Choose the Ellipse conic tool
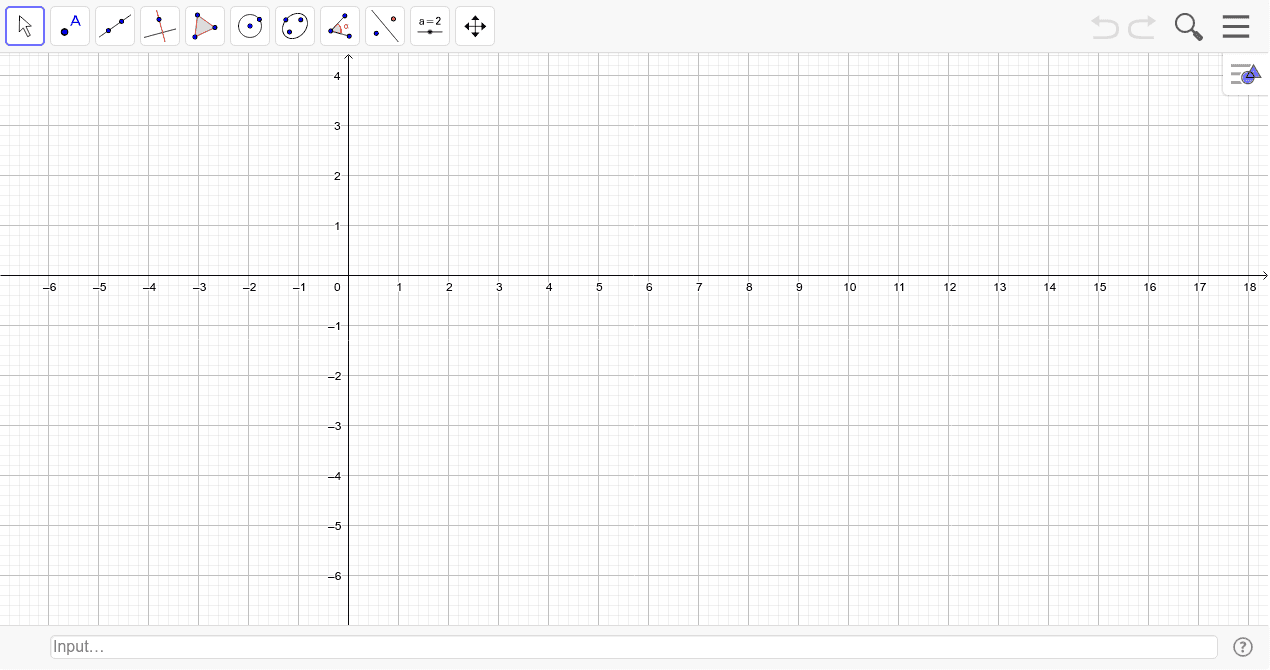This screenshot has height=670, width=1270. 295,26
